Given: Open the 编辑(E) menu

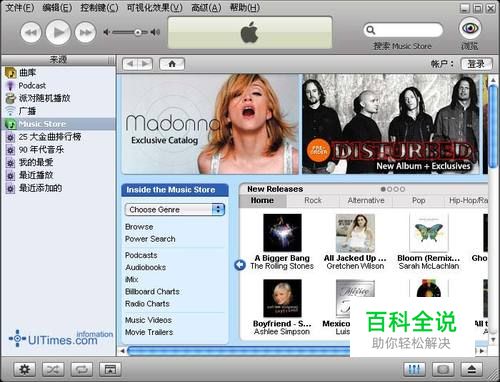Looking at the screenshot, I should coord(57,8).
